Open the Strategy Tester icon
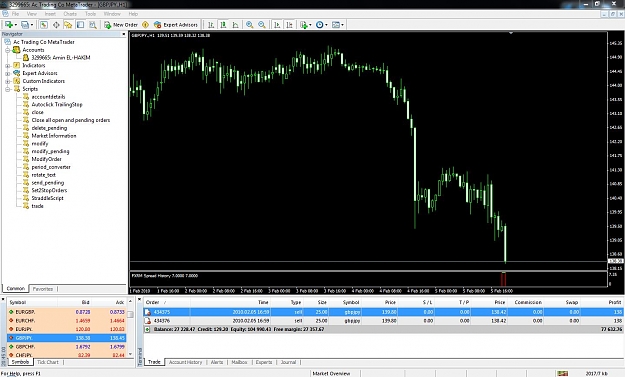The height and width of the screenshot is (377, 625). point(92,25)
